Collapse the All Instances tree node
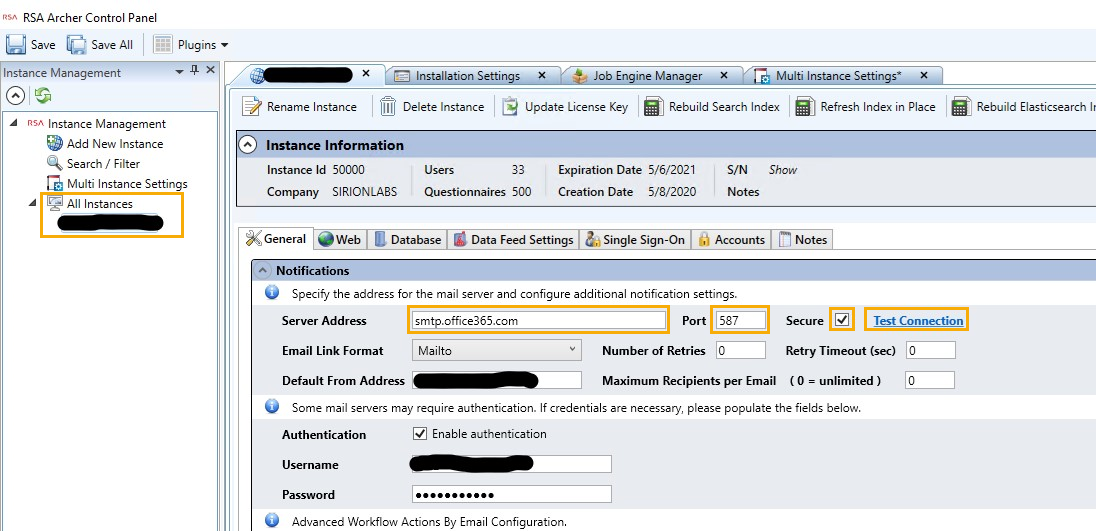 click(31, 203)
